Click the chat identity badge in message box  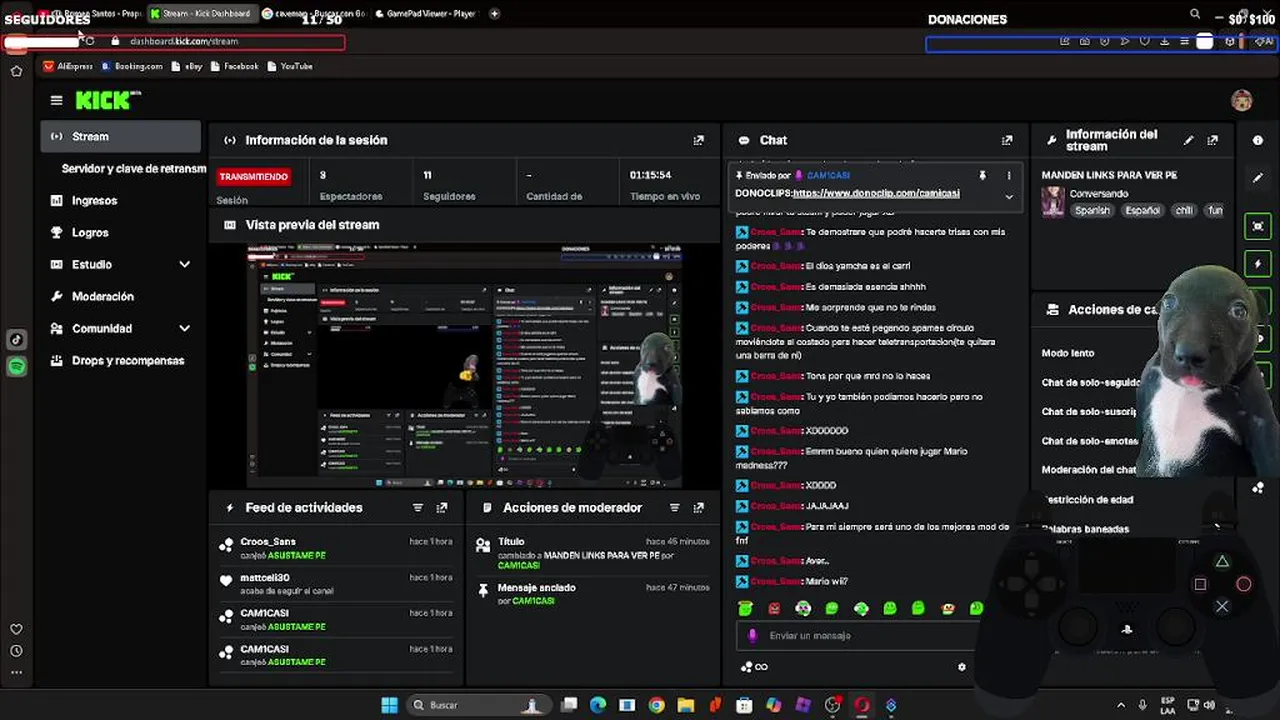tap(752, 635)
